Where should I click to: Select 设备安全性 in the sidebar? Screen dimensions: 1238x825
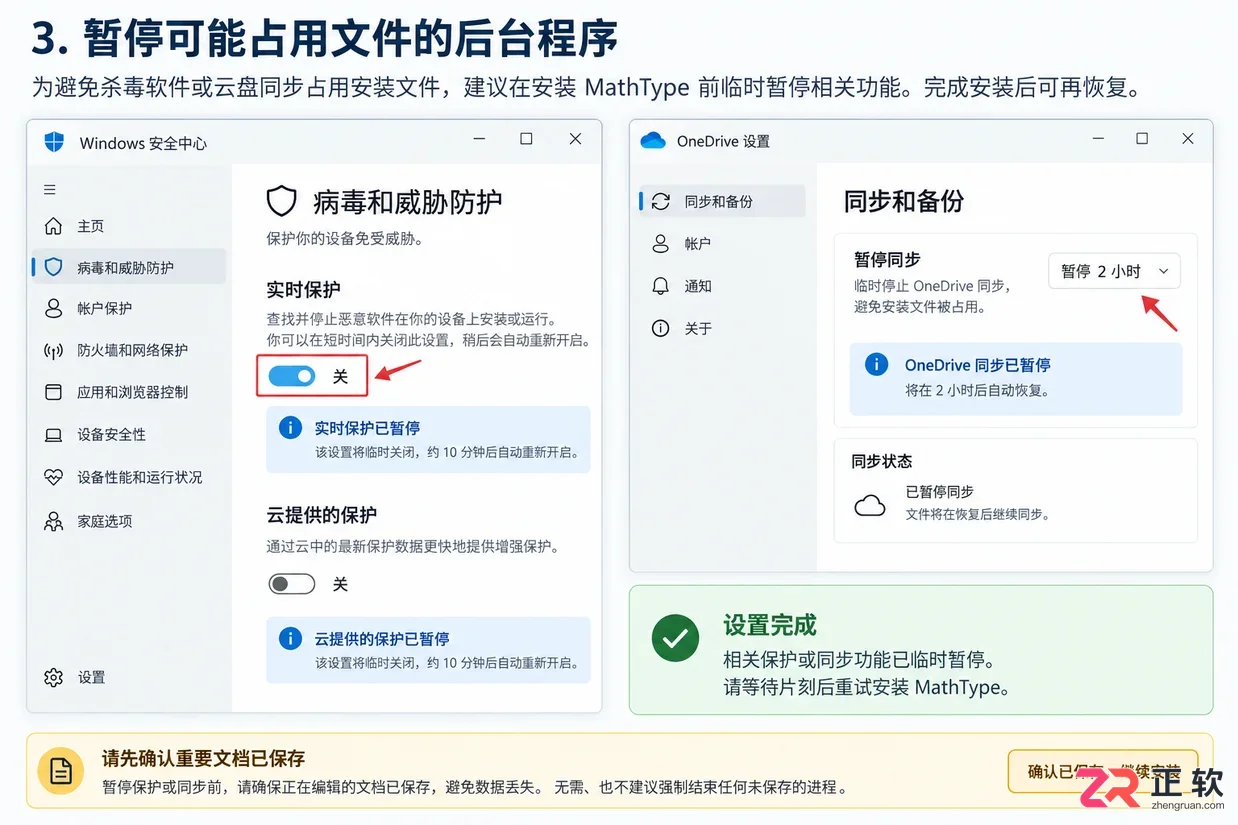(x=129, y=435)
